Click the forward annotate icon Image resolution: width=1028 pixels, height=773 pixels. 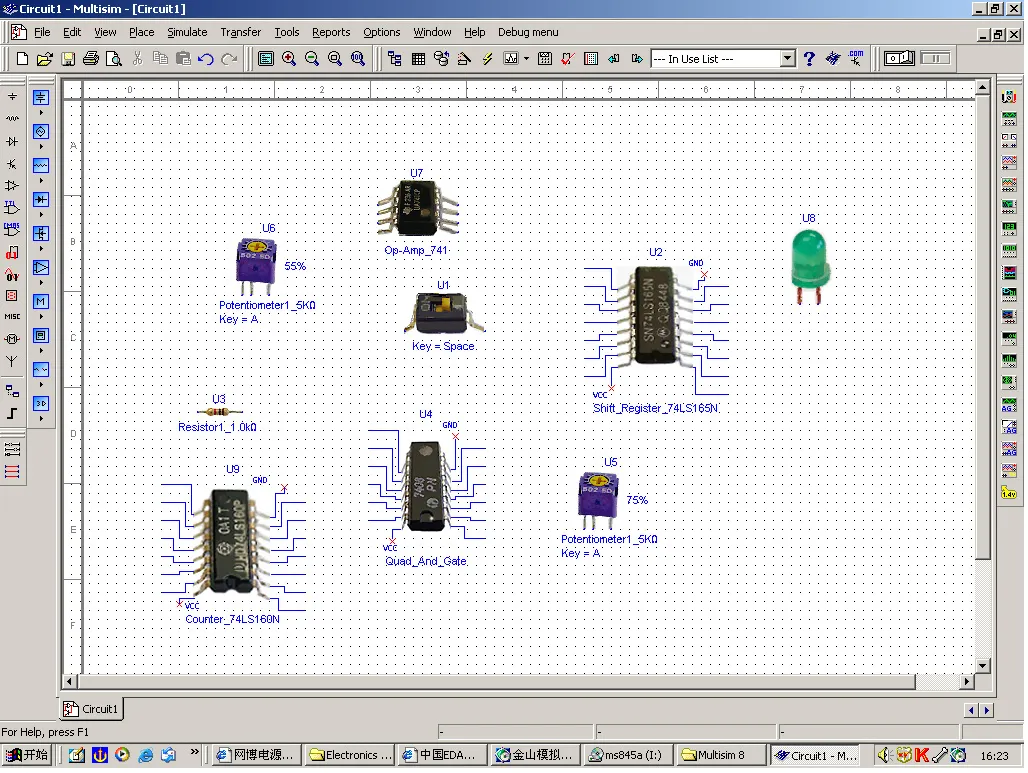(637, 59)
